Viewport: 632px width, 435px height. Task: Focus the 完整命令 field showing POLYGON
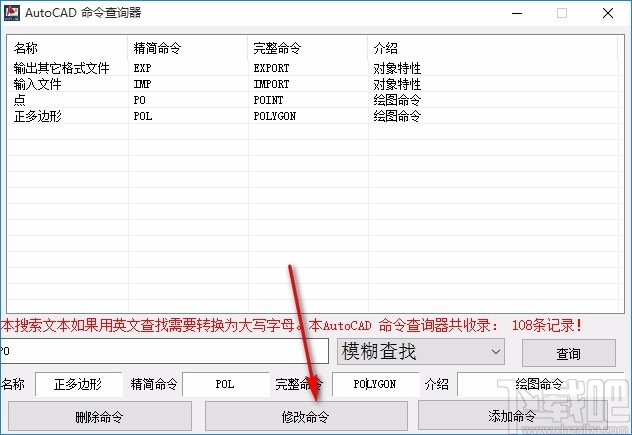coord(375,384)
